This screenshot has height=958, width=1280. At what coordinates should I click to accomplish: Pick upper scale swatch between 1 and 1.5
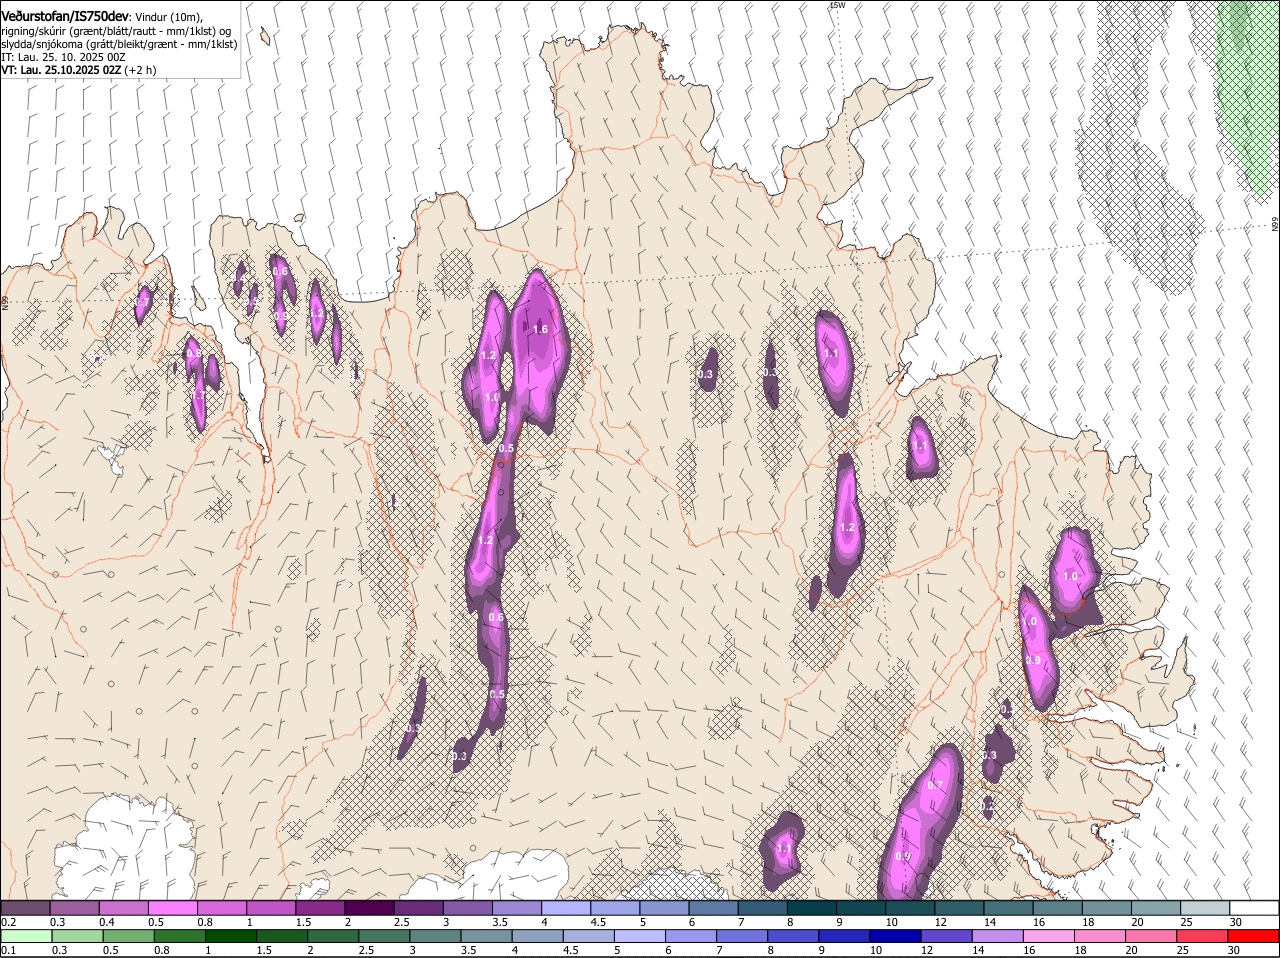pyautogui.click(x=270, y=907)
